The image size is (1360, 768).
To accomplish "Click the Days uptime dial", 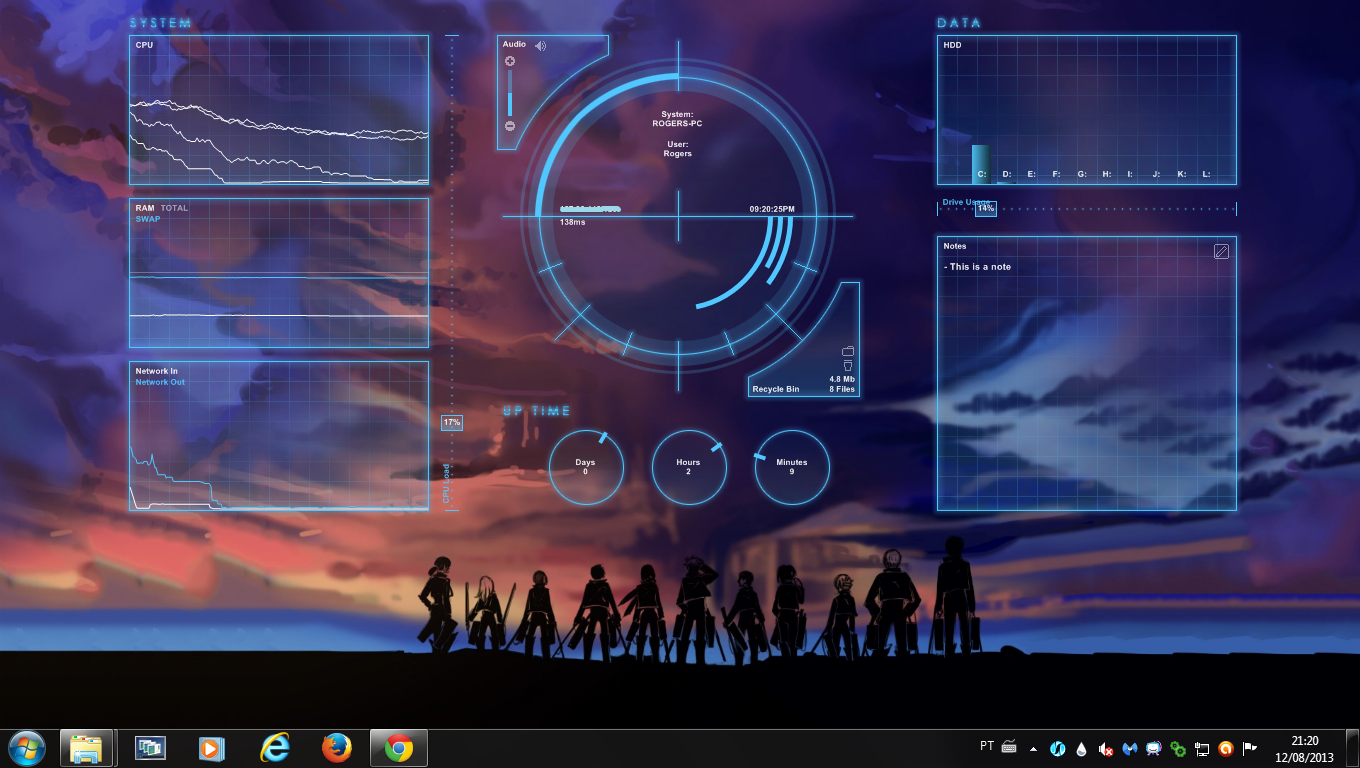I will [586, 467].
